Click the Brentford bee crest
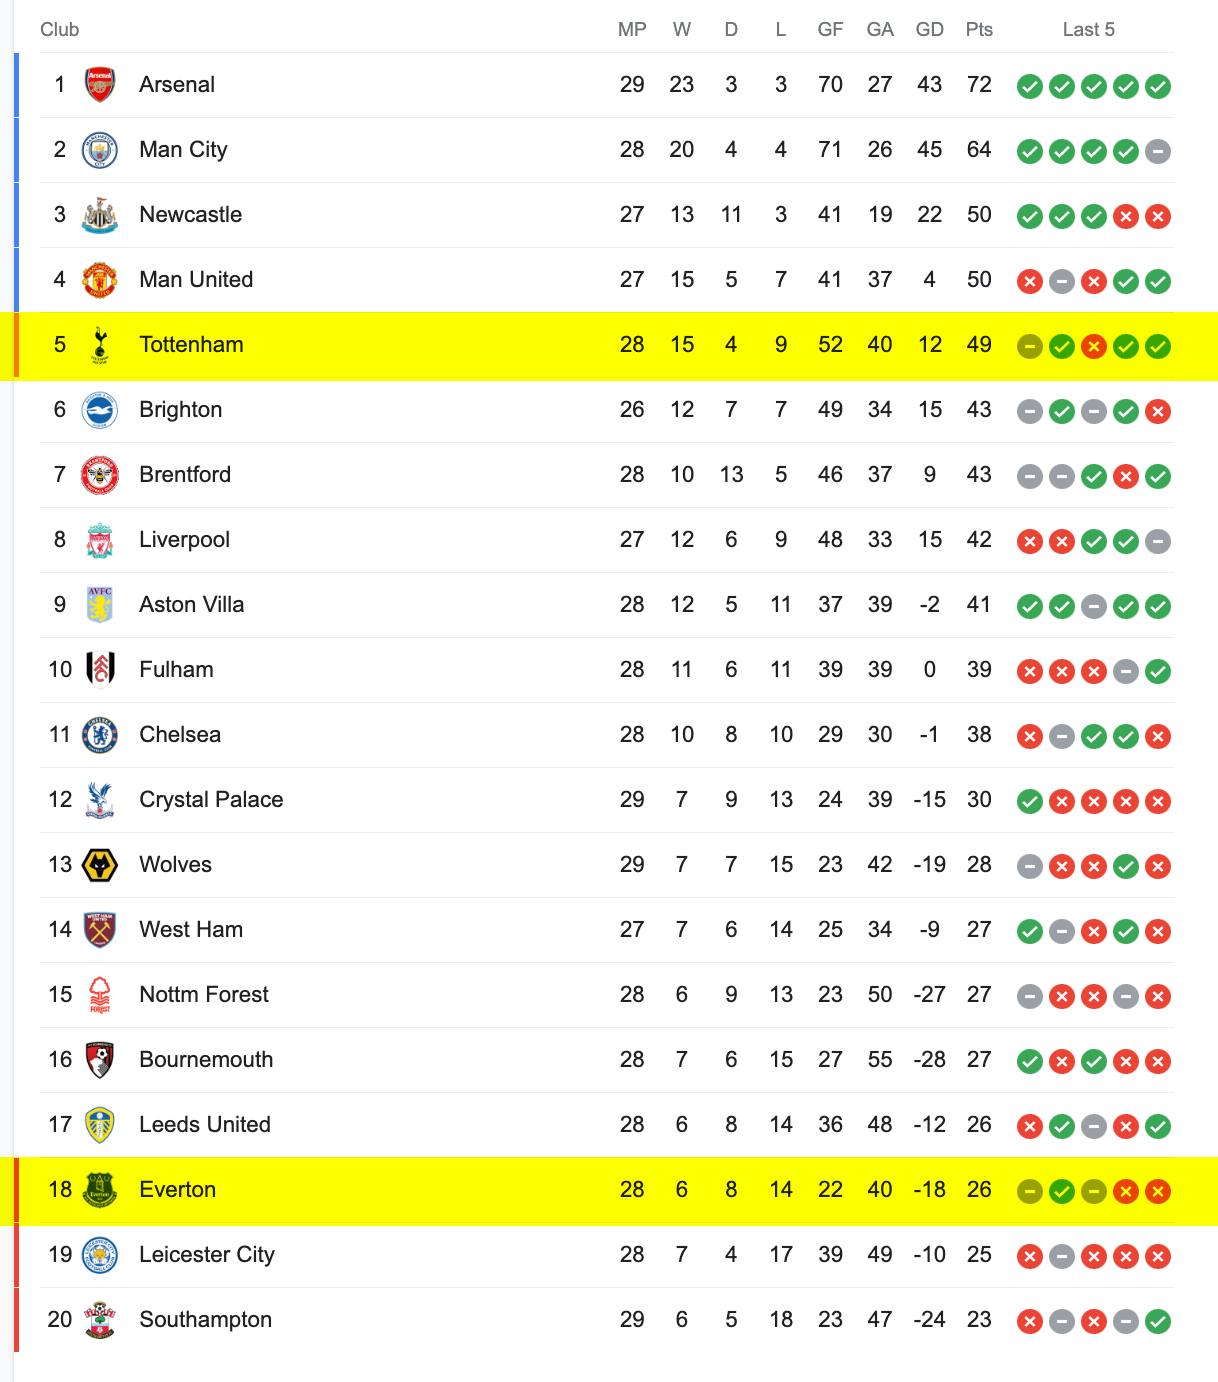Screen dimensions: 1218x1382 tap(99, 475)
